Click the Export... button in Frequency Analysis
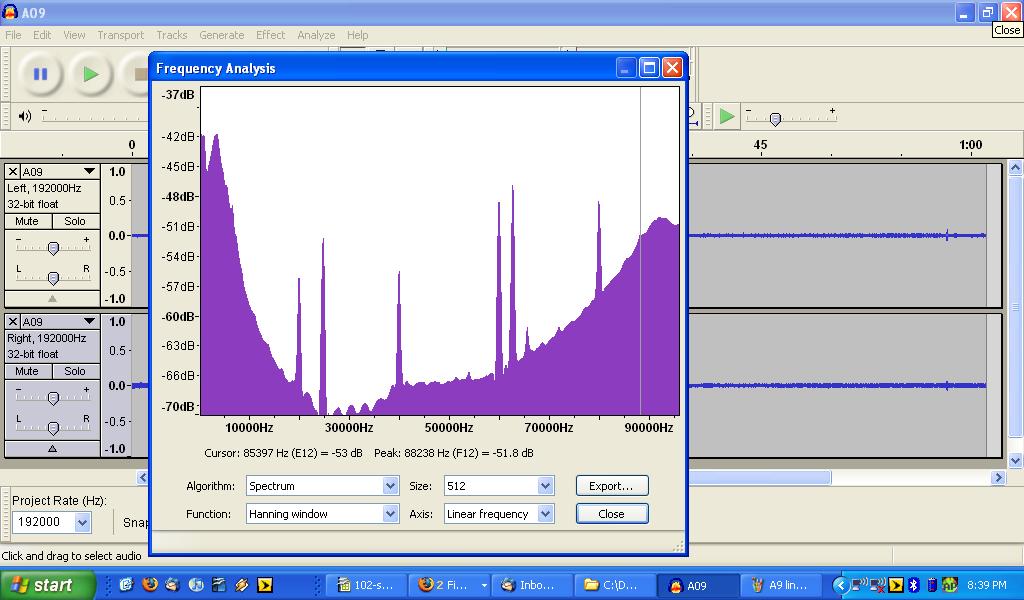This screenshot has width=1024, height=600. [611, 486]
